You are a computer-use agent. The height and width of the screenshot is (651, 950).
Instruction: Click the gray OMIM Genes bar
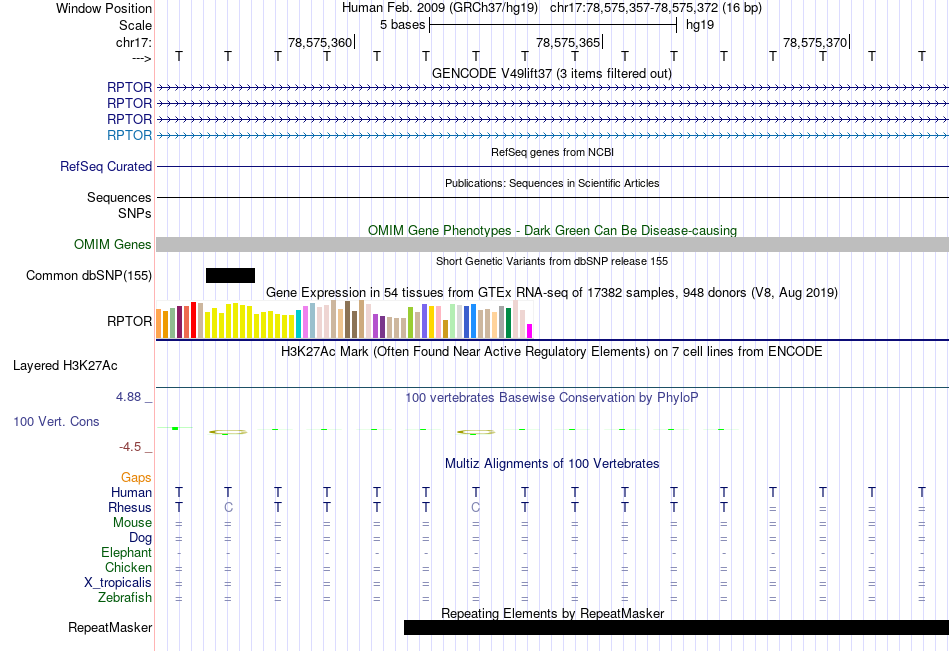click(552, 244)
